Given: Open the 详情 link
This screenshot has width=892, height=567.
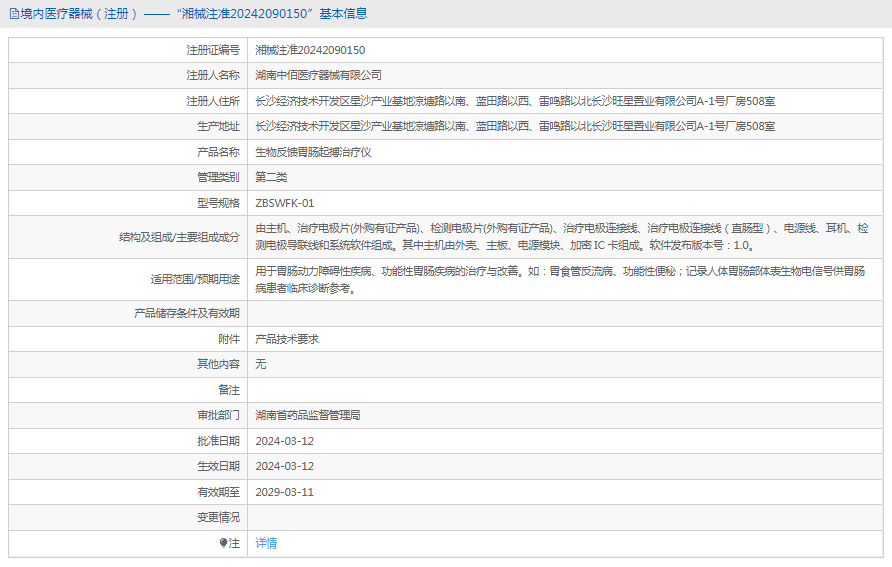Looking at the screenshot, I should point(266,543).
